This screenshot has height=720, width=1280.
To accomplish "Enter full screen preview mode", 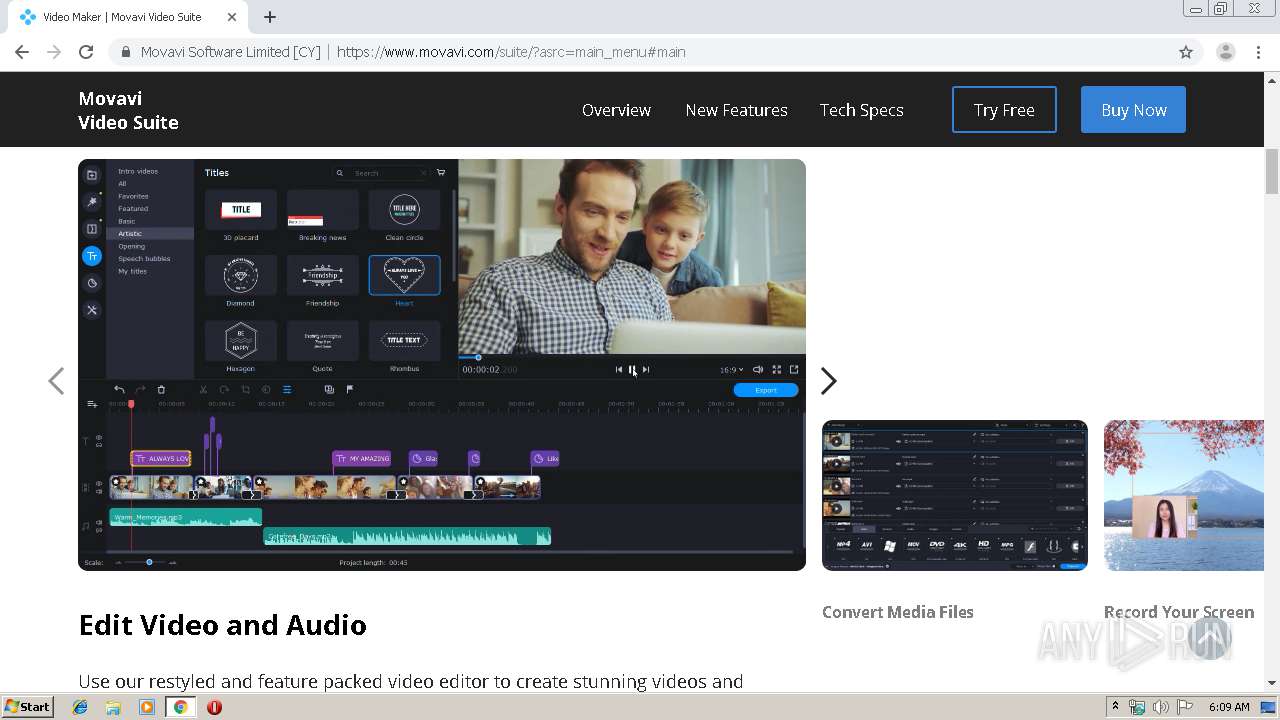I will (776, 369).
